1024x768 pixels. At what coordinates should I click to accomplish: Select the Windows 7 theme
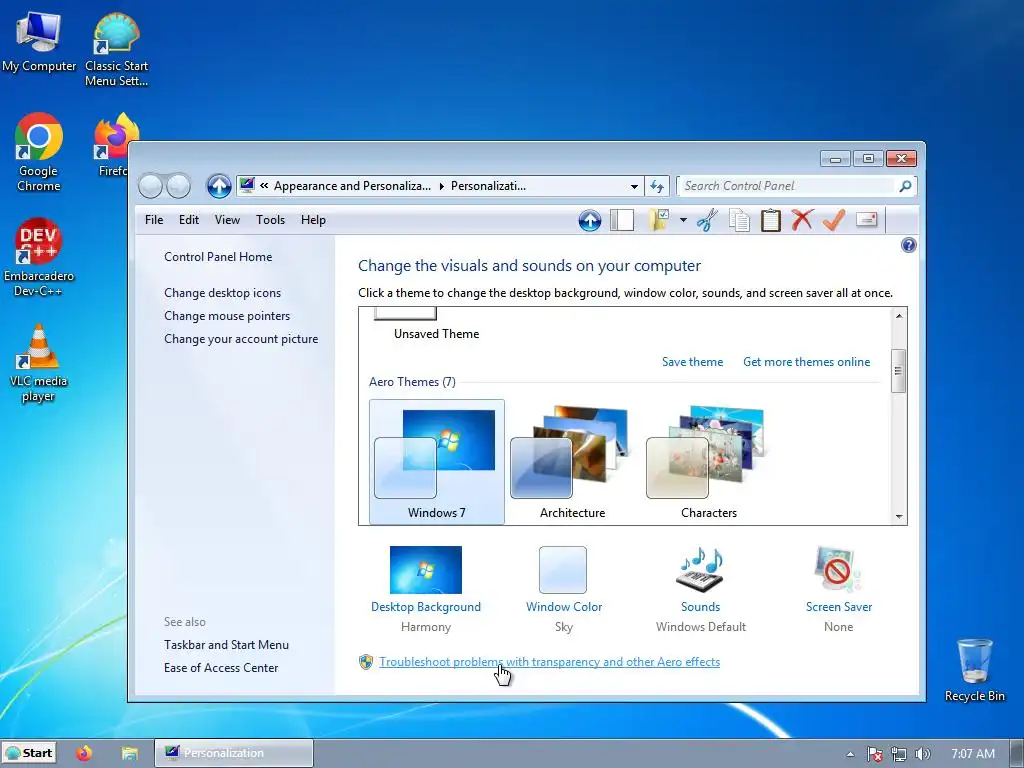point(437,462)
